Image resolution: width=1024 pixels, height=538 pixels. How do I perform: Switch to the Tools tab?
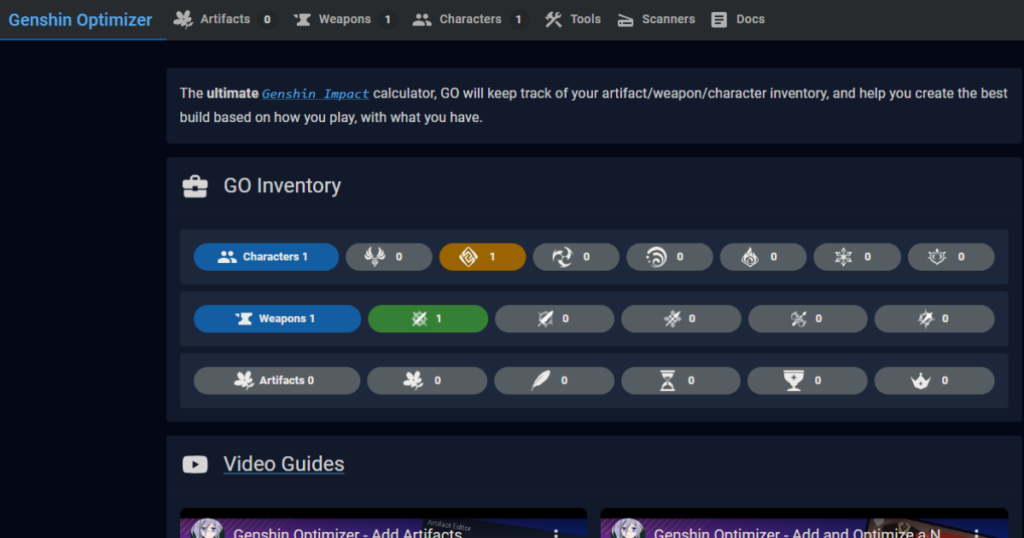[x=573, y=19]
